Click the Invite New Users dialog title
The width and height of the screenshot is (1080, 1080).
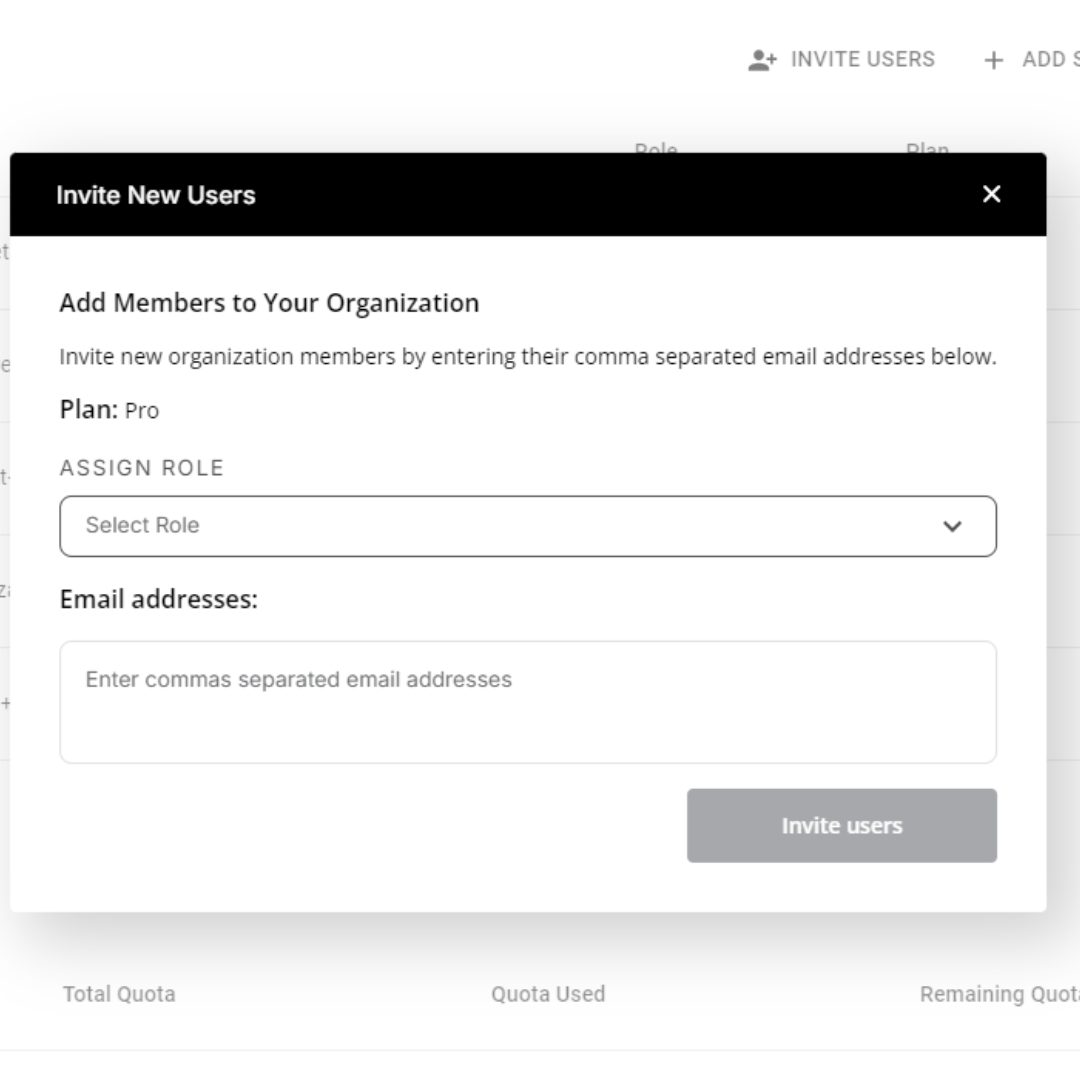[156, 195]
